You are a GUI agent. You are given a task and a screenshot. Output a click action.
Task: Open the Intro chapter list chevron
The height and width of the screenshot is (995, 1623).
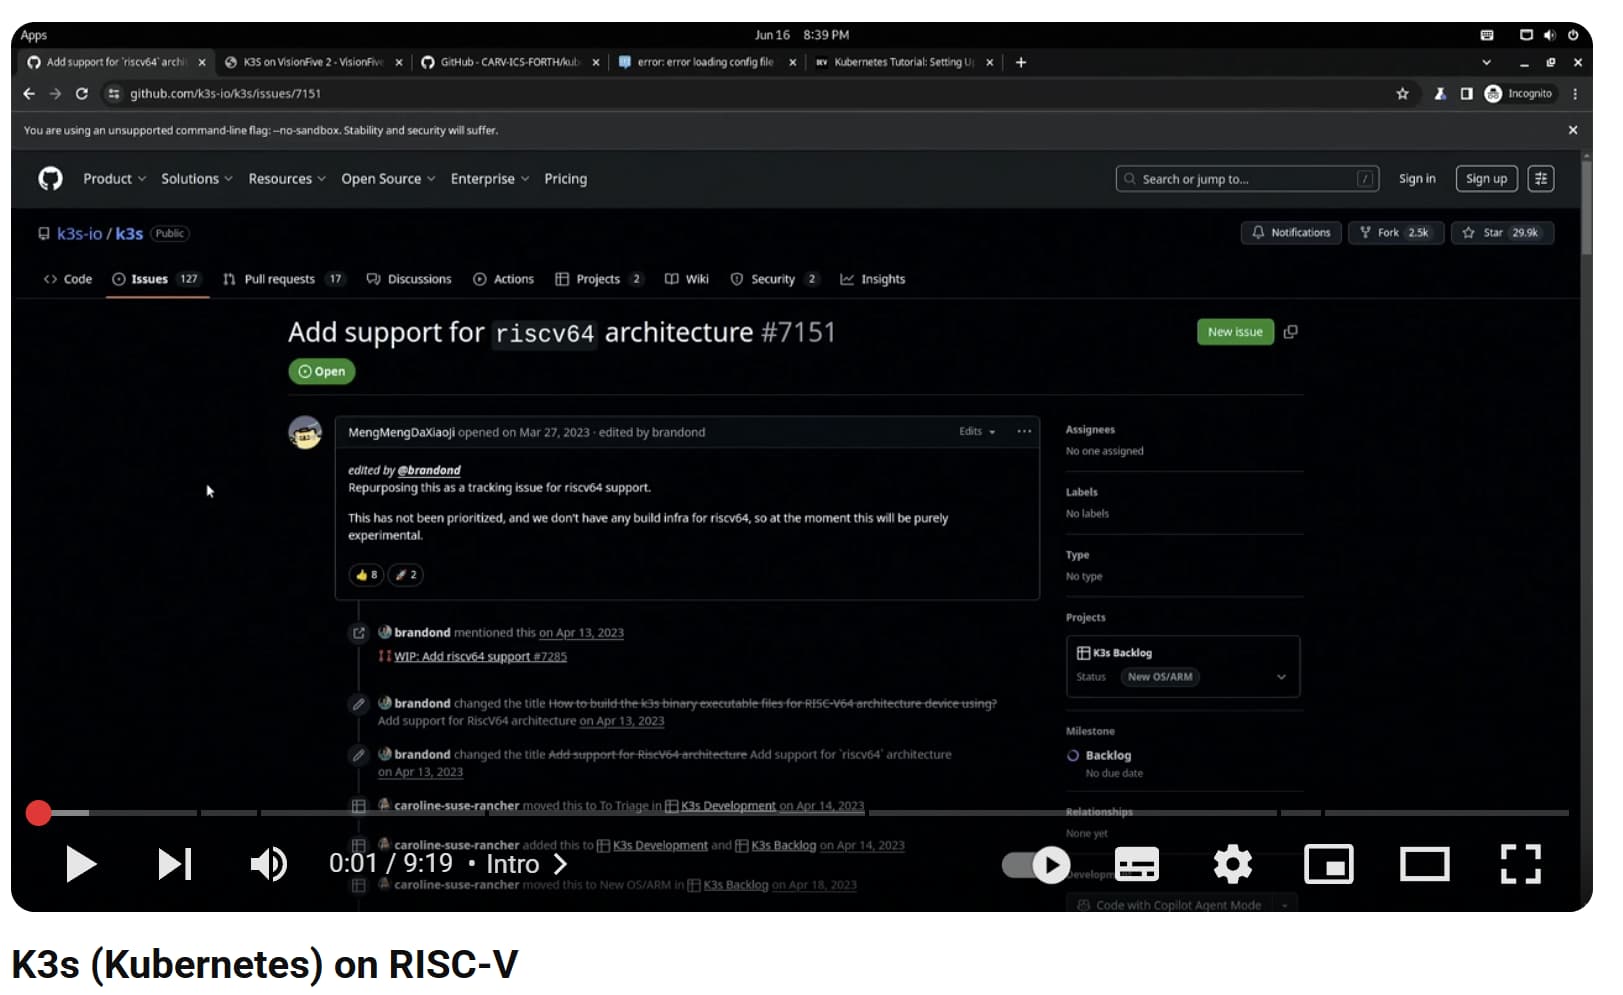(561, 864)
